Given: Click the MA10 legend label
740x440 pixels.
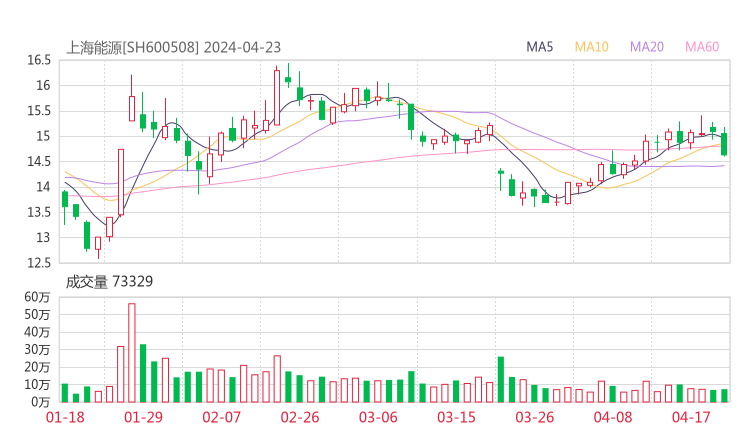Looking at the screenshot, I should pyautogui.click(x=591, y=47).
